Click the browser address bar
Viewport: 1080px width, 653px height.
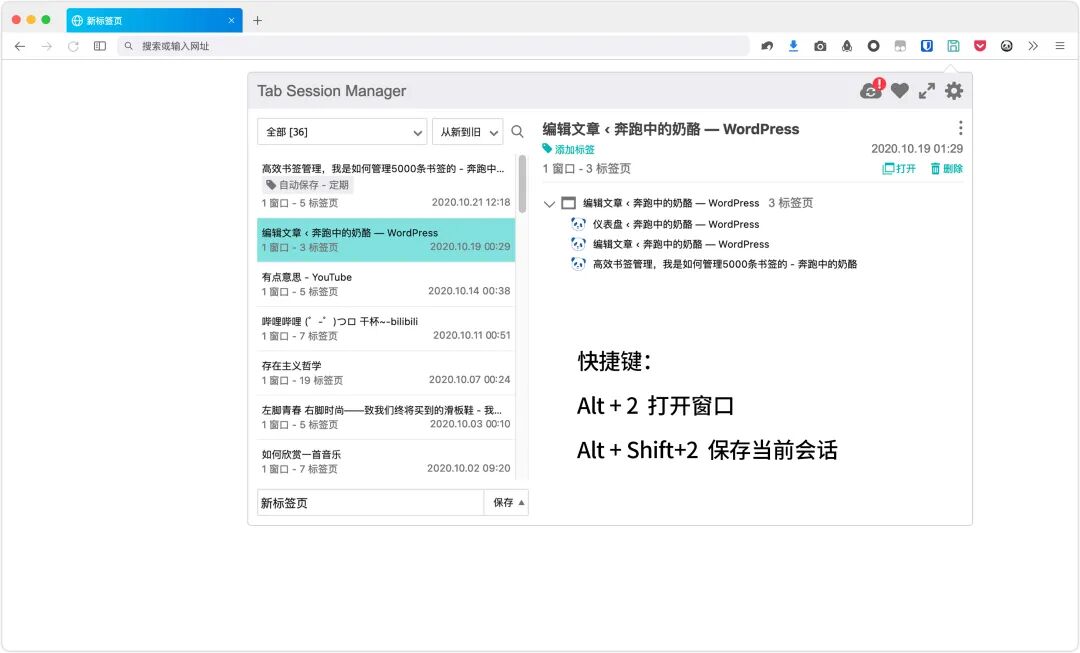[434, 46]
